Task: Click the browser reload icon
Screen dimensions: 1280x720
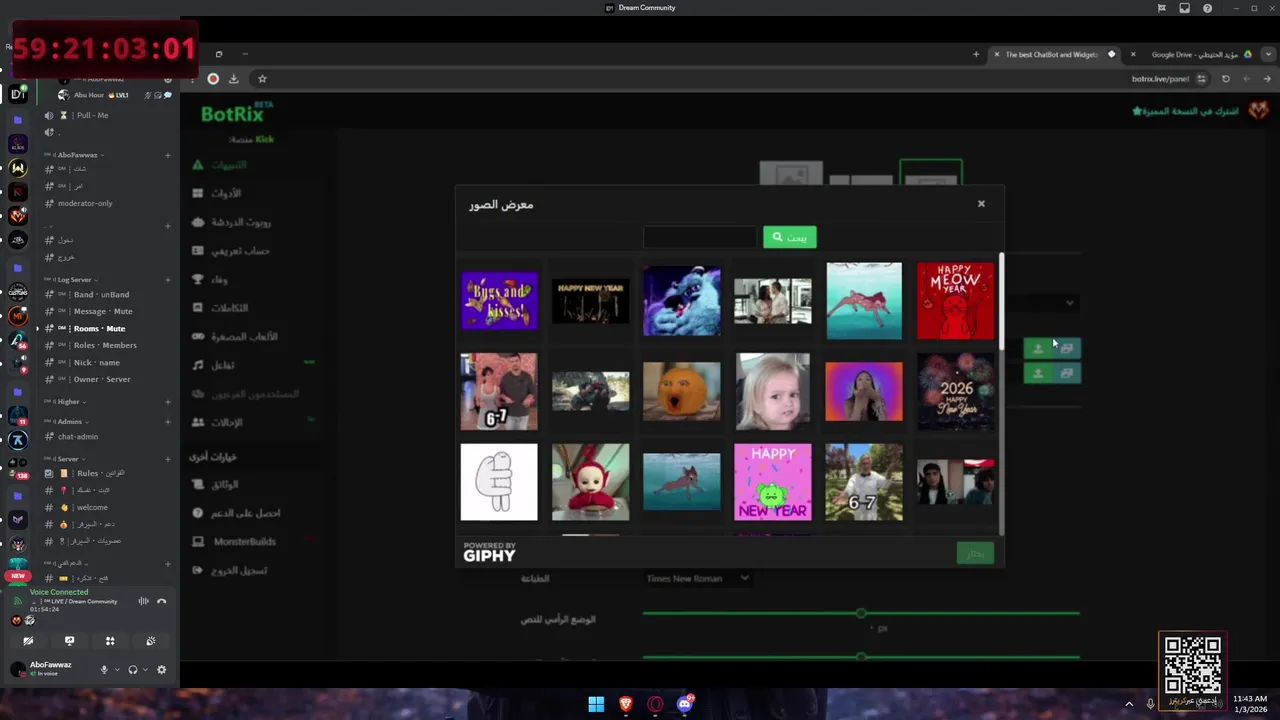Action: point(1226,79)
